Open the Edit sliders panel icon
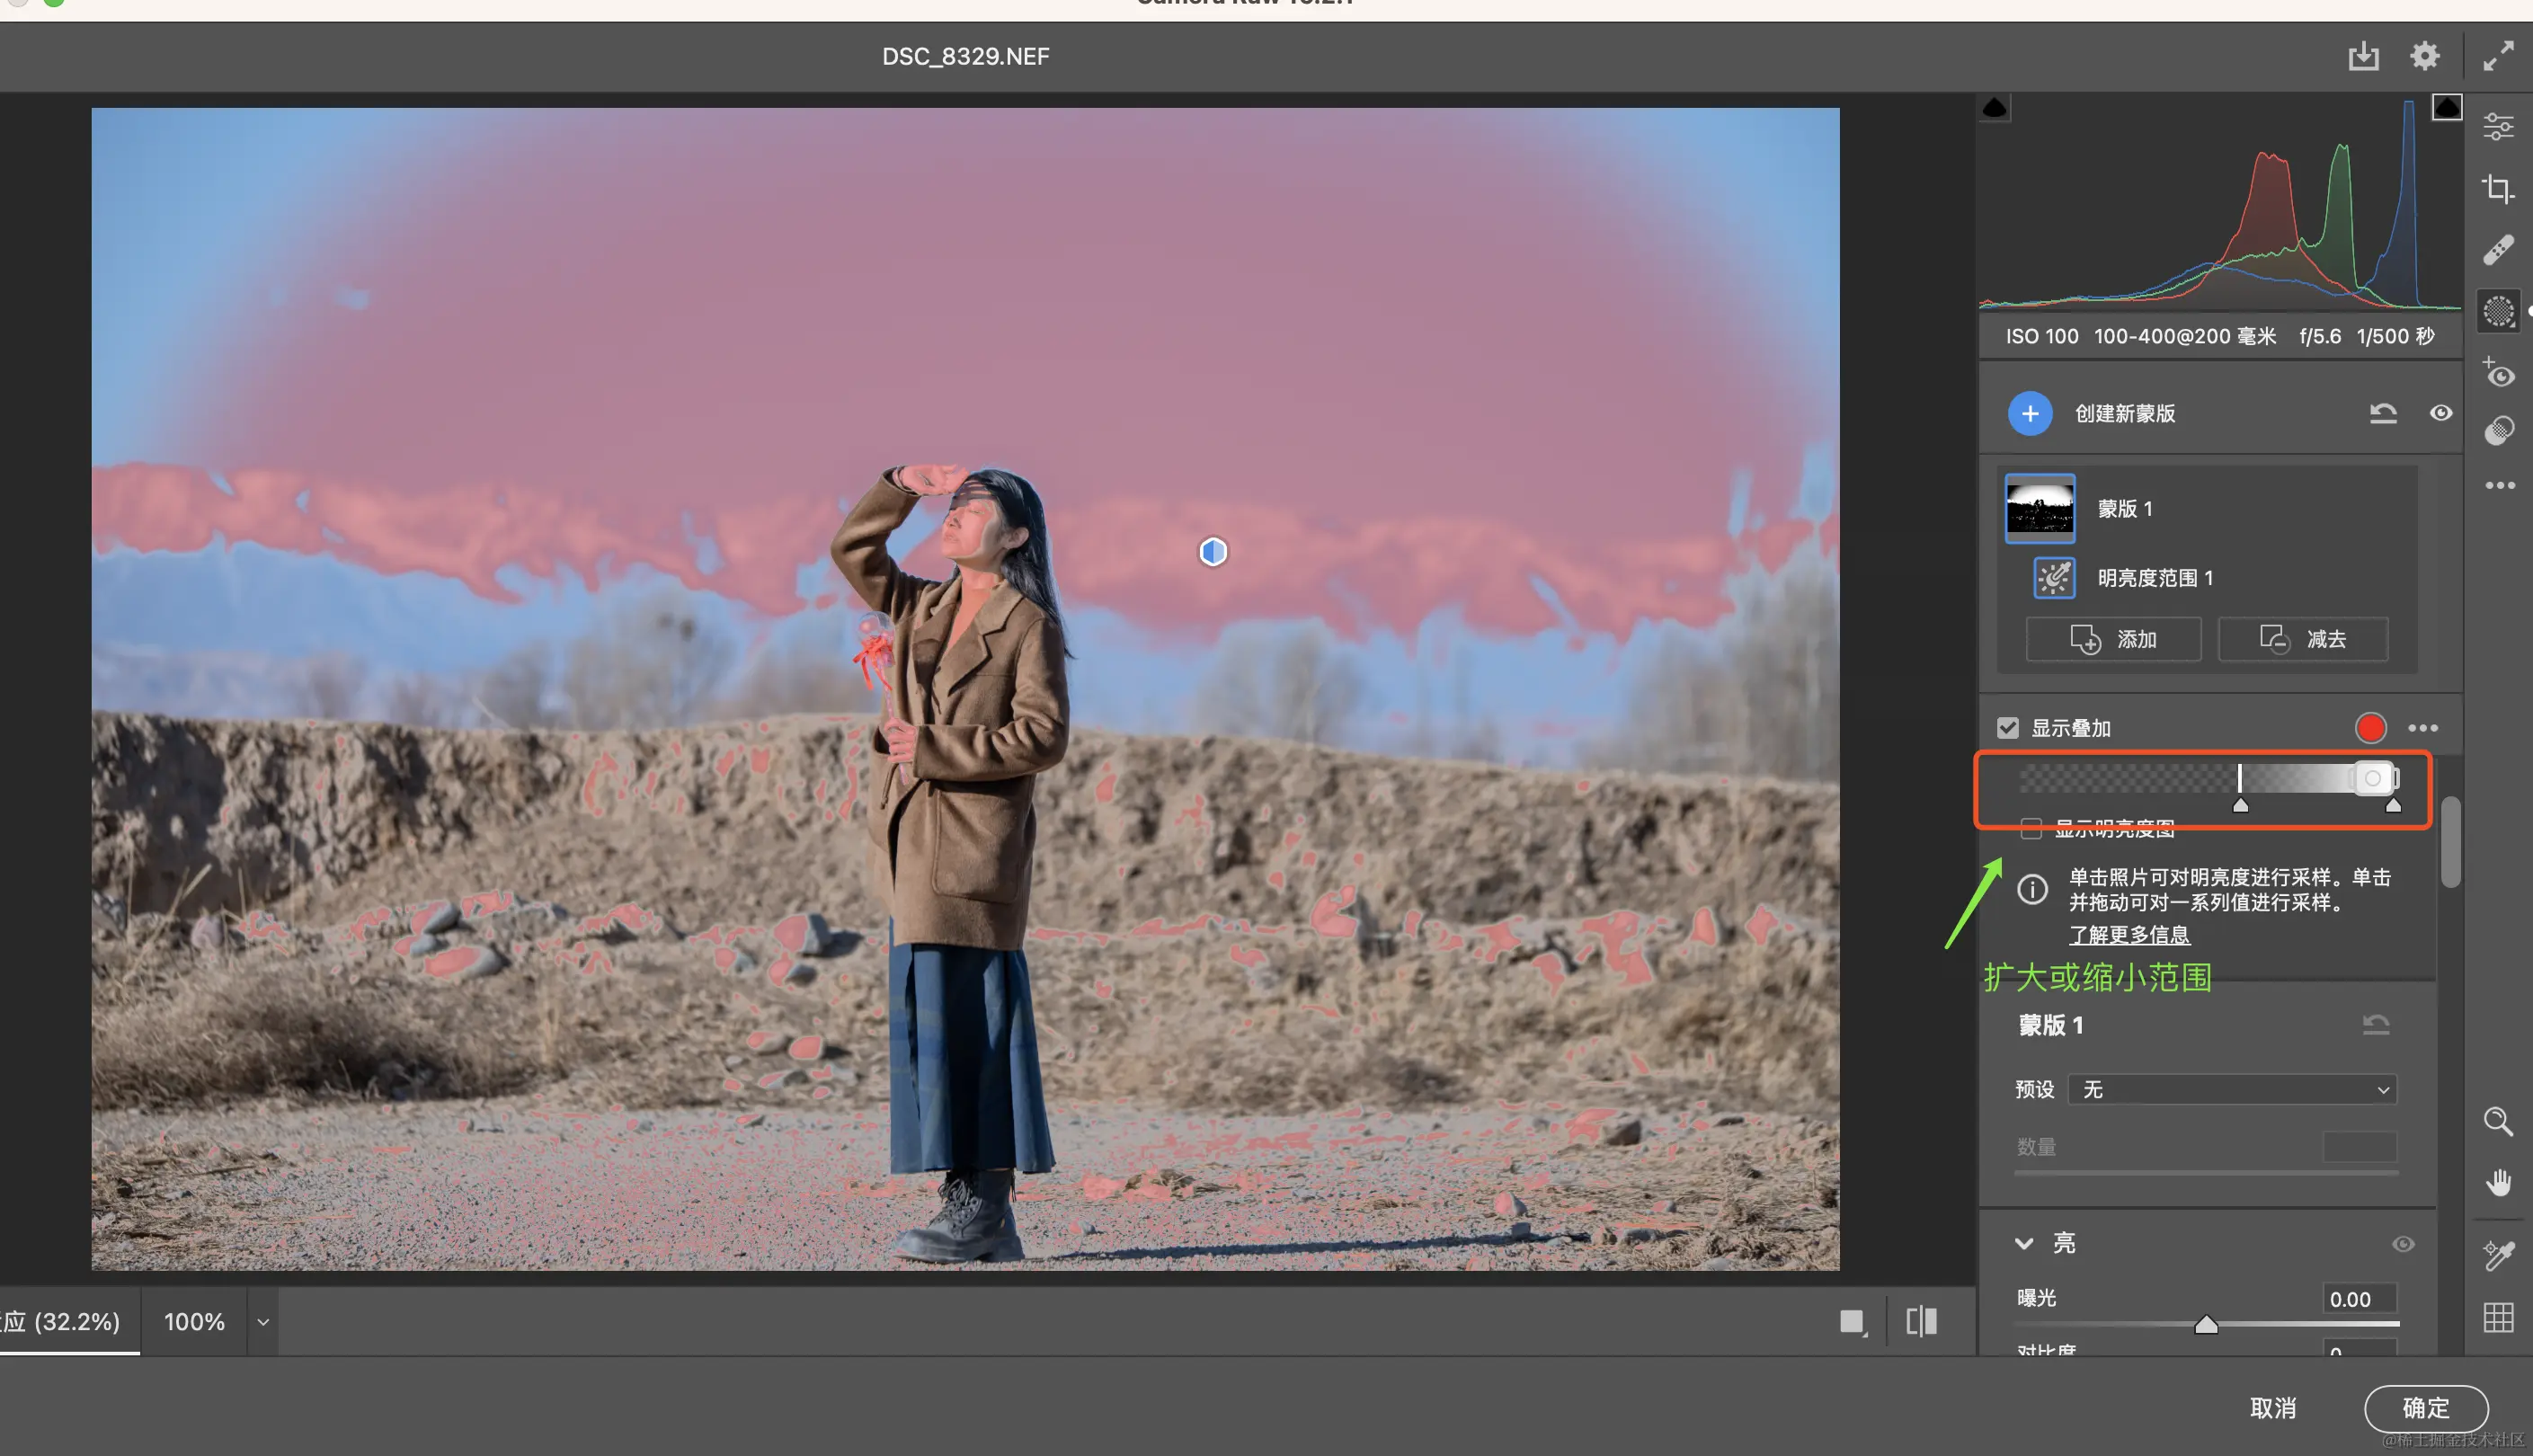The height and width of the screenshot is (1456, 2533). [x=2497, y=127]
